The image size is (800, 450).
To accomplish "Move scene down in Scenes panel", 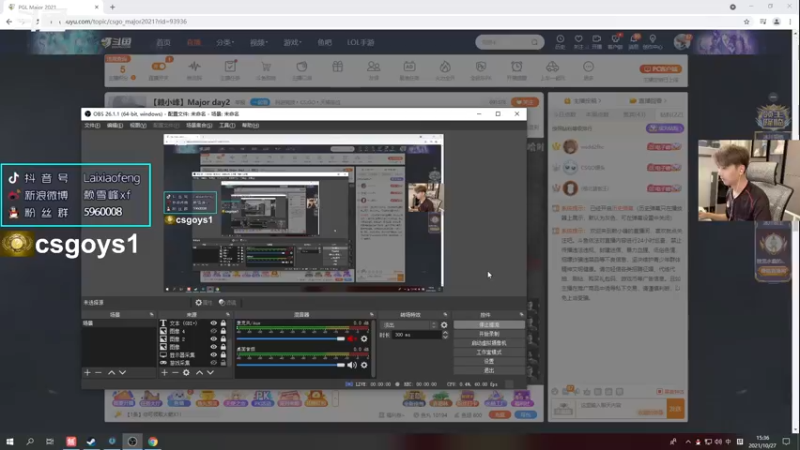I will (122, 372).
